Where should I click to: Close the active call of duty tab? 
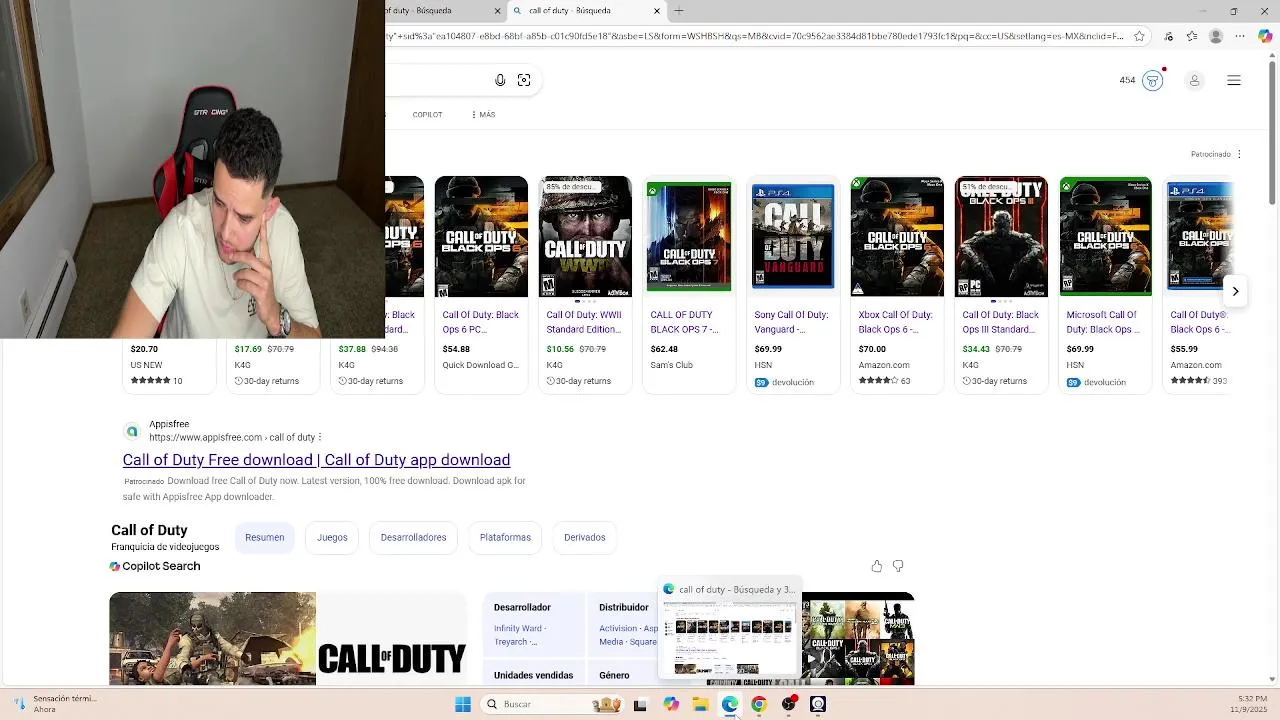[657, 11]
